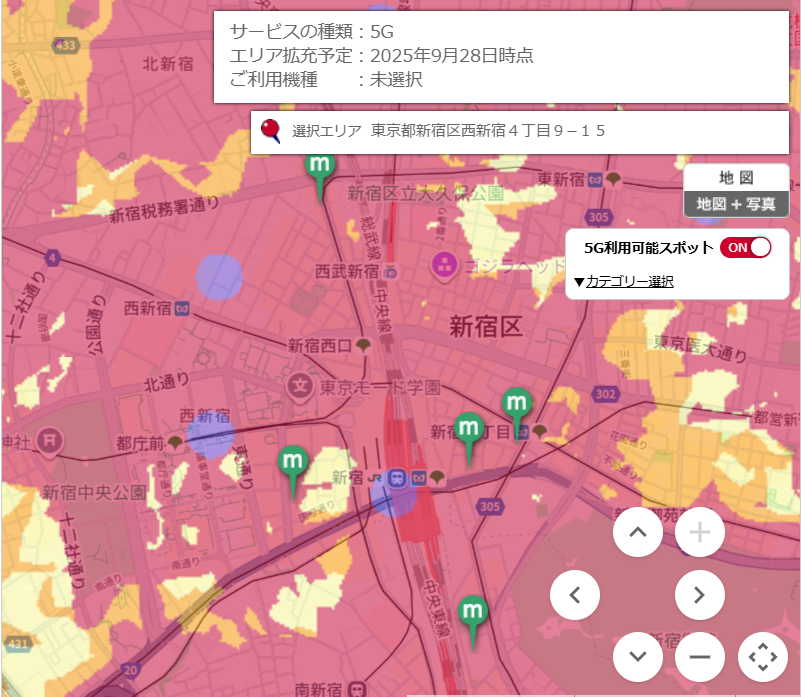The image size is (805, 697).
Task: Click the purple circle at 西新宿 station
Action: (210, 436)
